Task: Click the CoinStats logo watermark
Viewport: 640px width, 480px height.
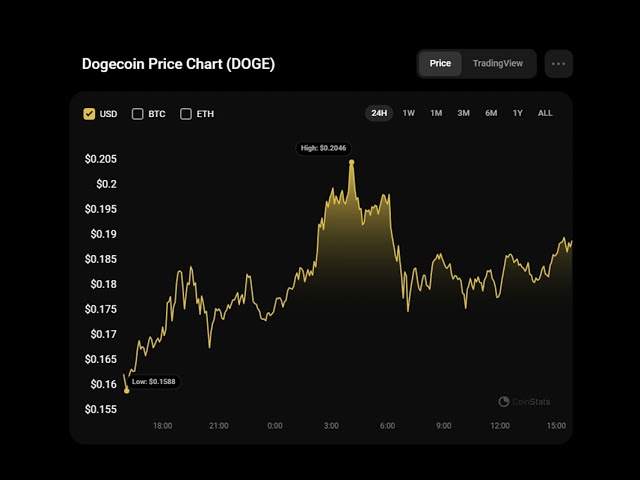Action: pyautogui.click(x=525, y=402)
